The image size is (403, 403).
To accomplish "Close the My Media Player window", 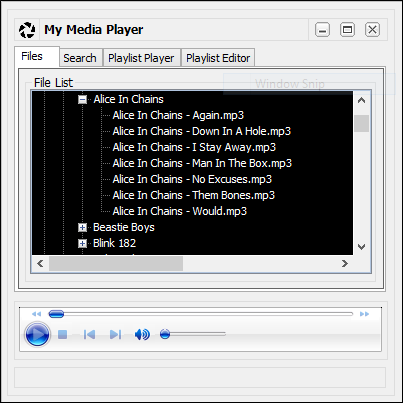I will point(372,30).
